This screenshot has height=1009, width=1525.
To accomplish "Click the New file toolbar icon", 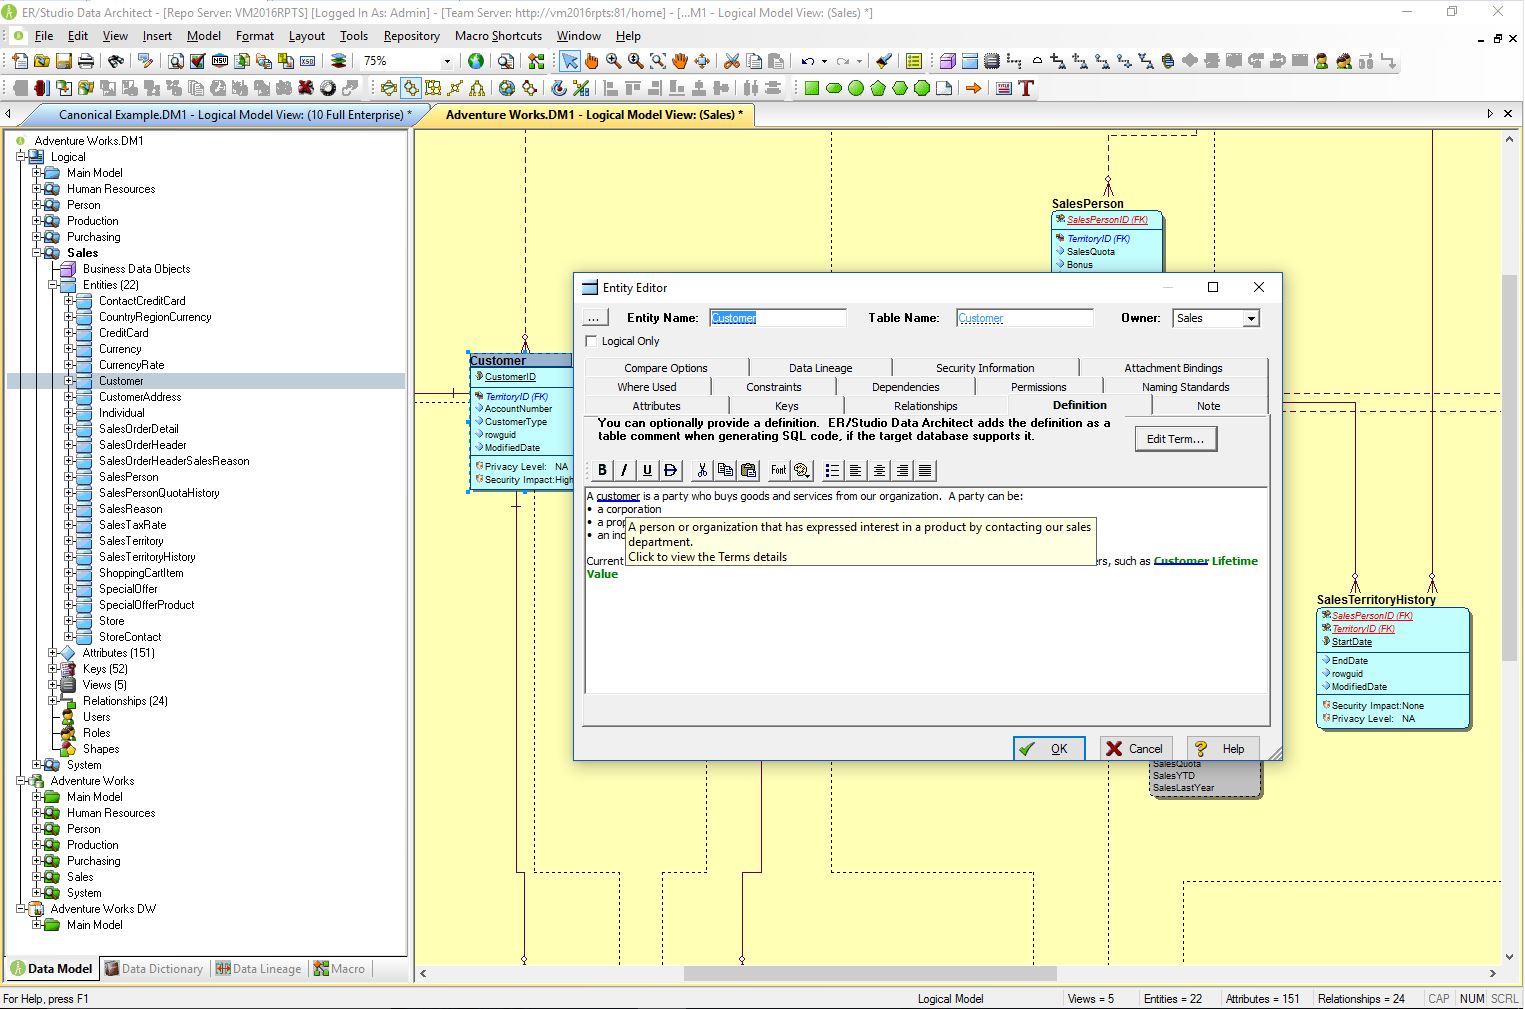I will tap(20, 61).
